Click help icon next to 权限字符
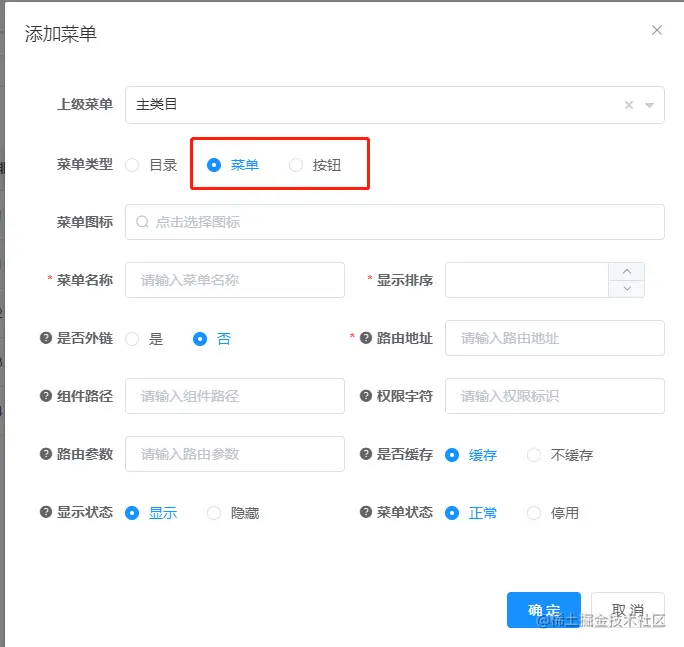 [x=366, y=396]
